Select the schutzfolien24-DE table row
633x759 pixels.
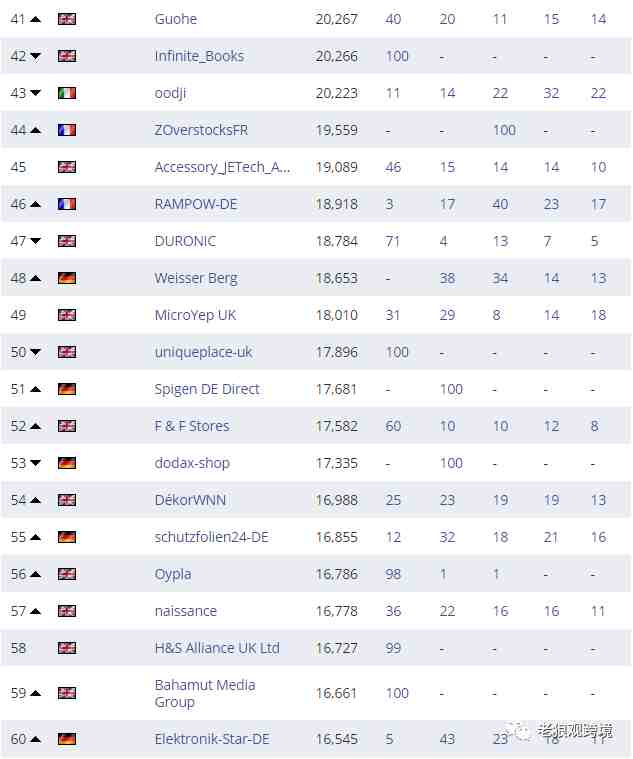tap(316, 537)
